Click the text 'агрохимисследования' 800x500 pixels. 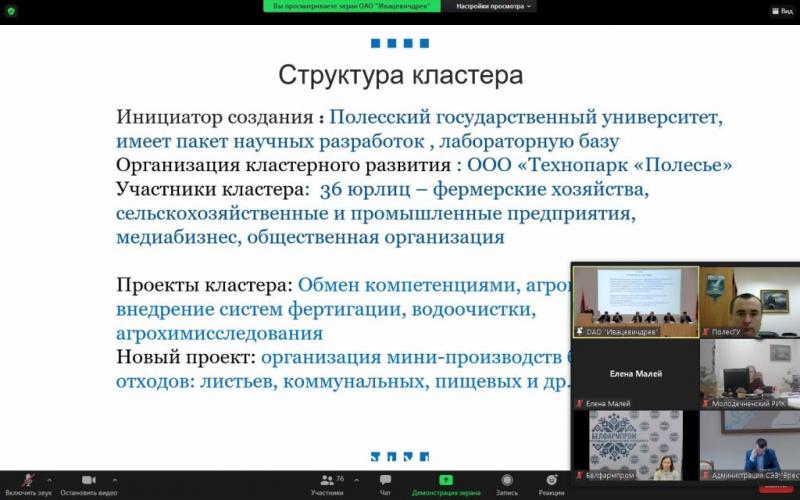219,333
